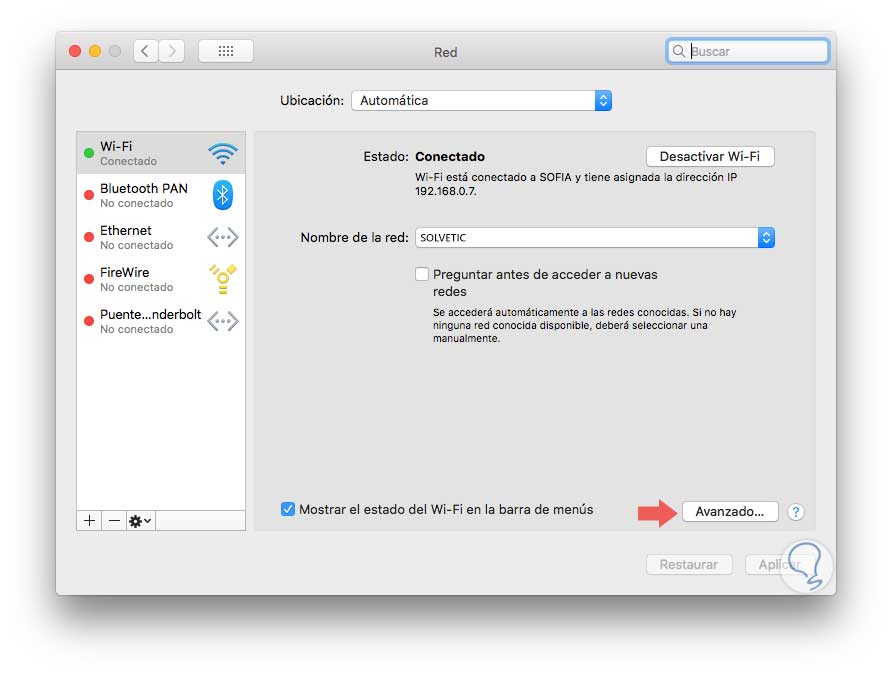
Task: Close the Red window with red button
Action: (75, 51)
